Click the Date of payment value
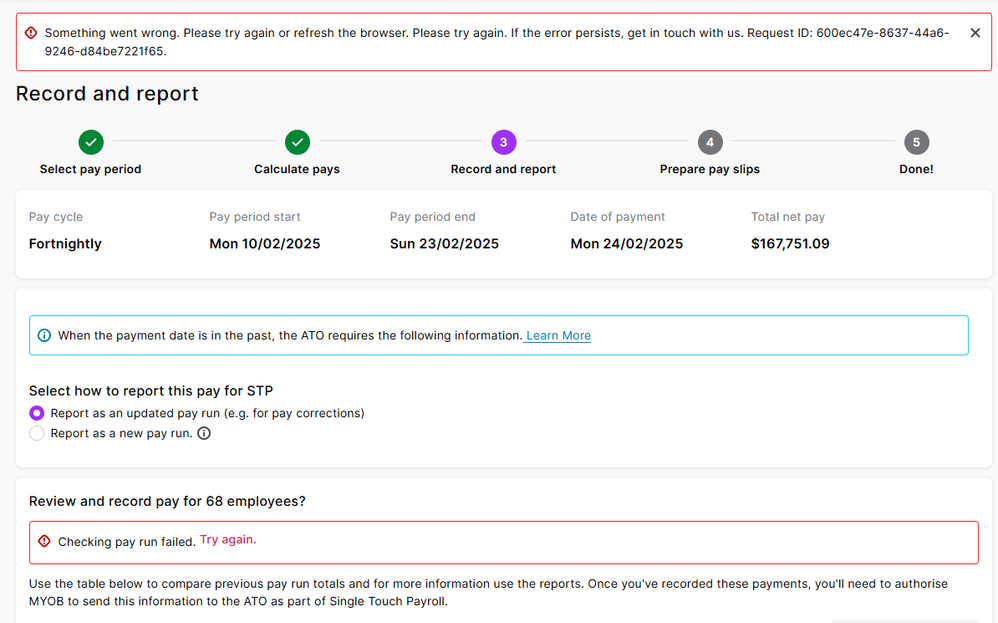This screenshot has height=623, width=998. tap(626, 244)
